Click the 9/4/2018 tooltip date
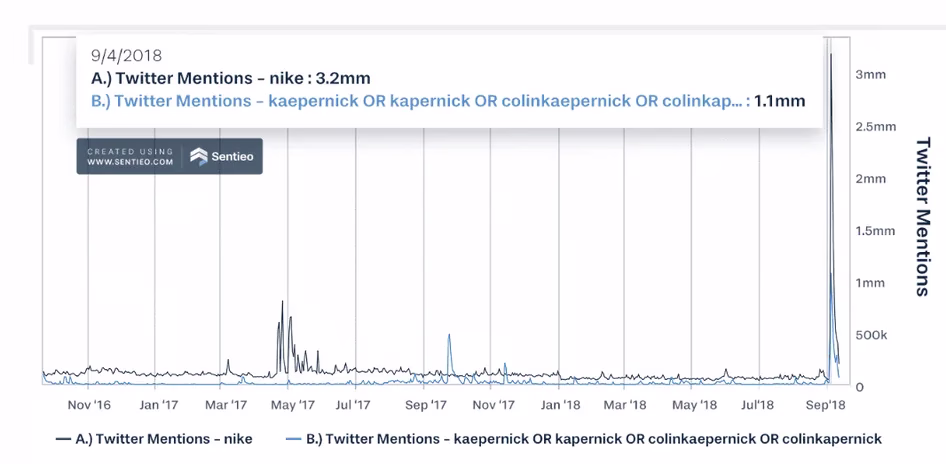This screenshot has width=946, height=464. pyautogui.click(x=127, y=56)
